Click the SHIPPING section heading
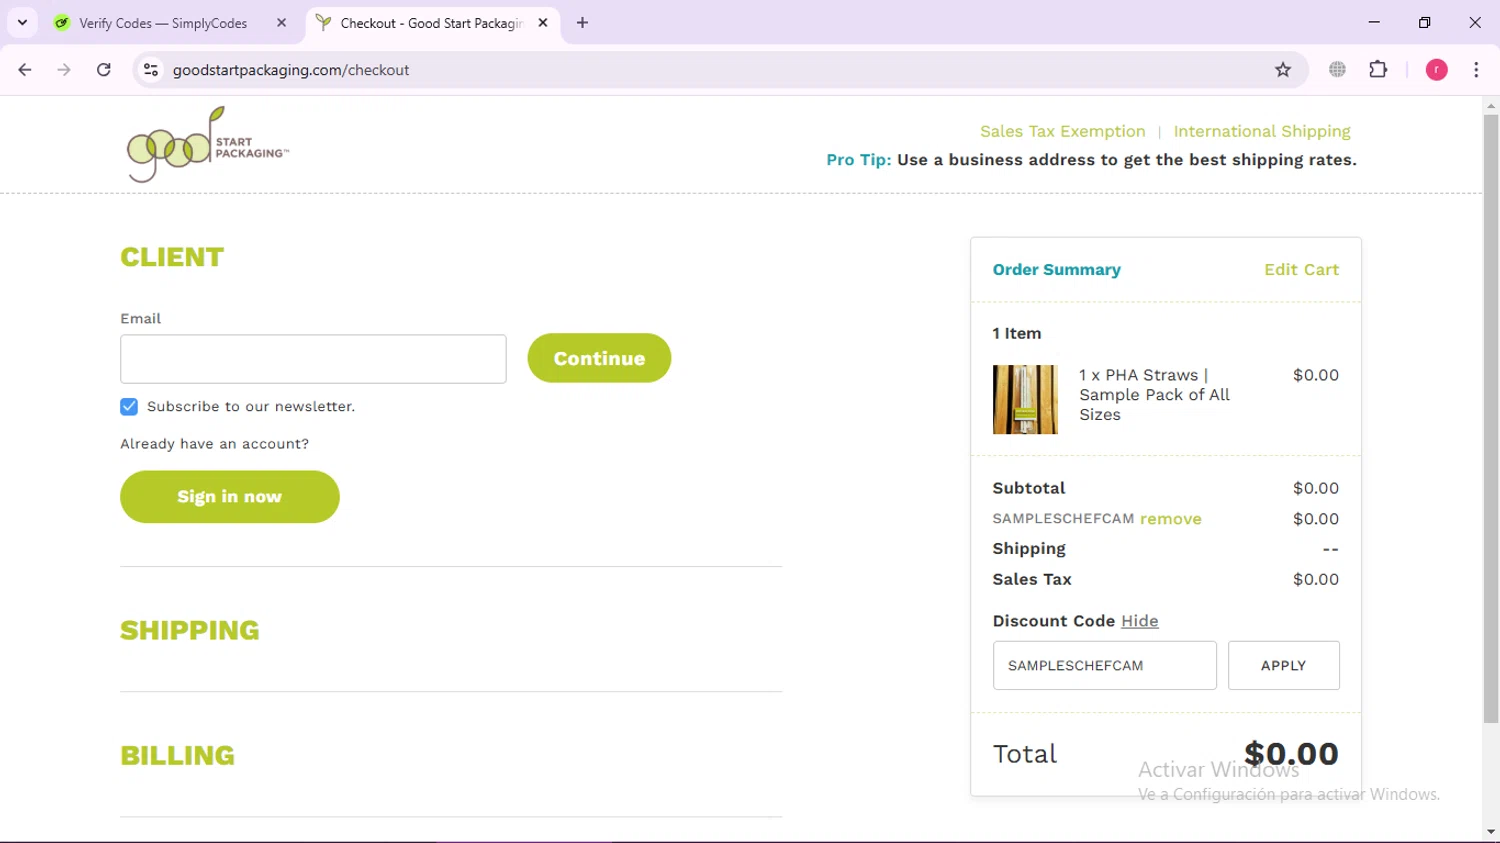 point(190,630)
